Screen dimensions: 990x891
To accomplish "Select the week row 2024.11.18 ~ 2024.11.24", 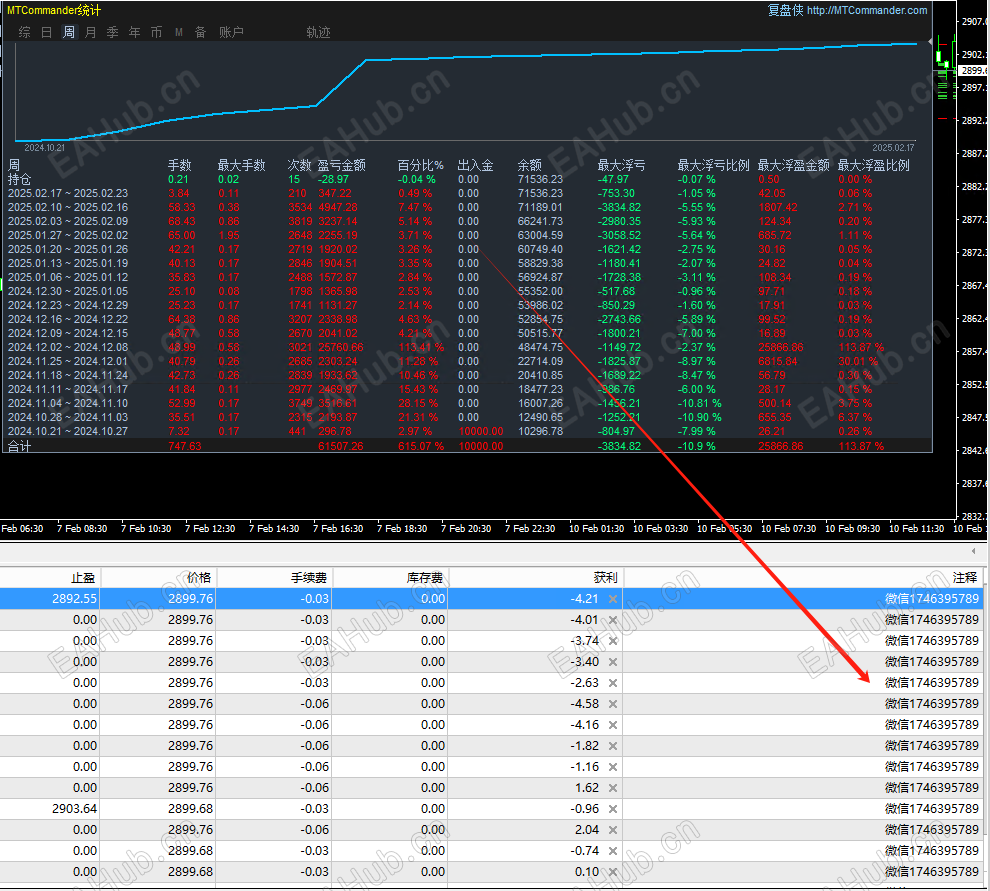I will (467, 375).
